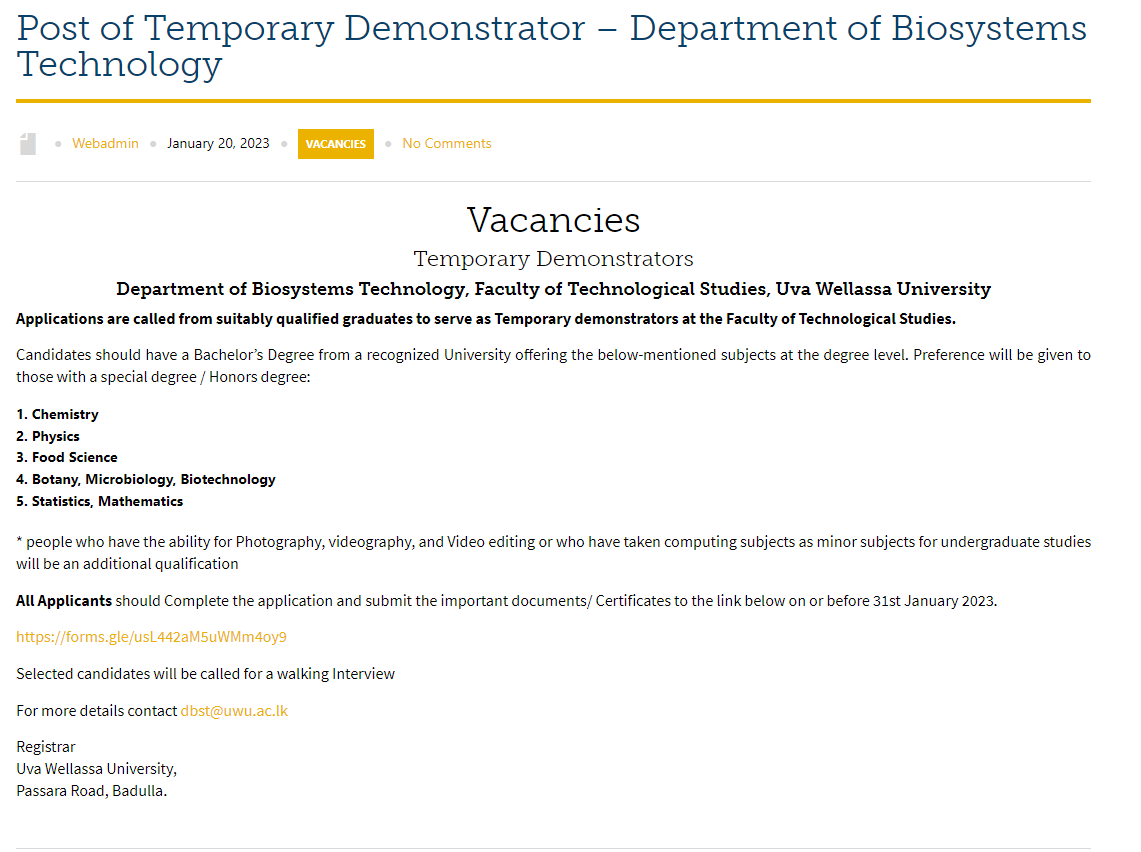Click the Temporary Demonstrators subheading

(x=553, y=259)
